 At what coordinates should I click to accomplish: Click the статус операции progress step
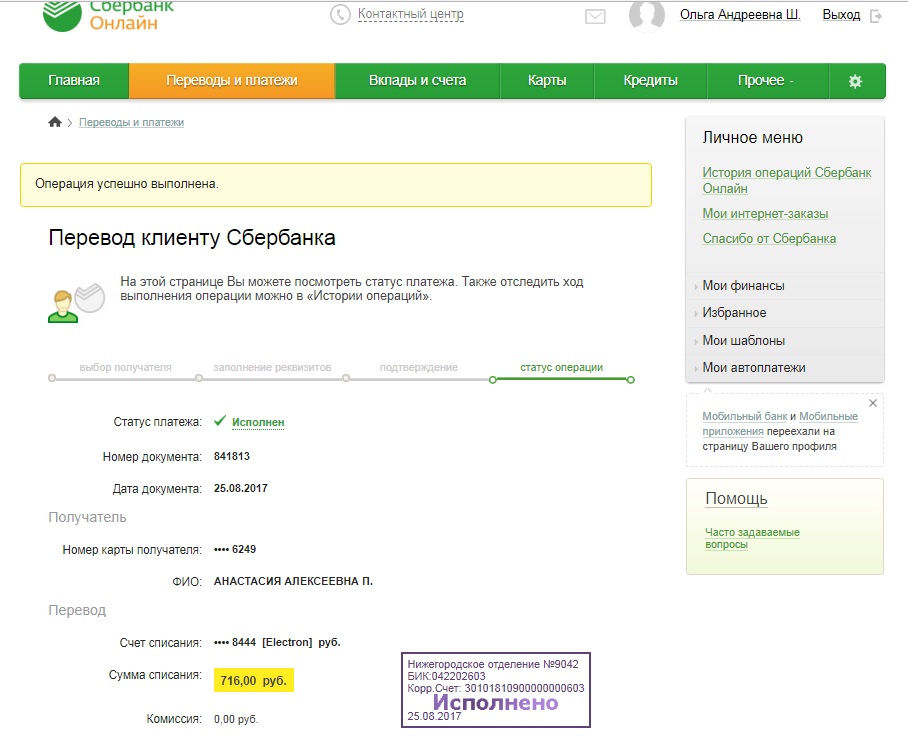pos(561,368)
